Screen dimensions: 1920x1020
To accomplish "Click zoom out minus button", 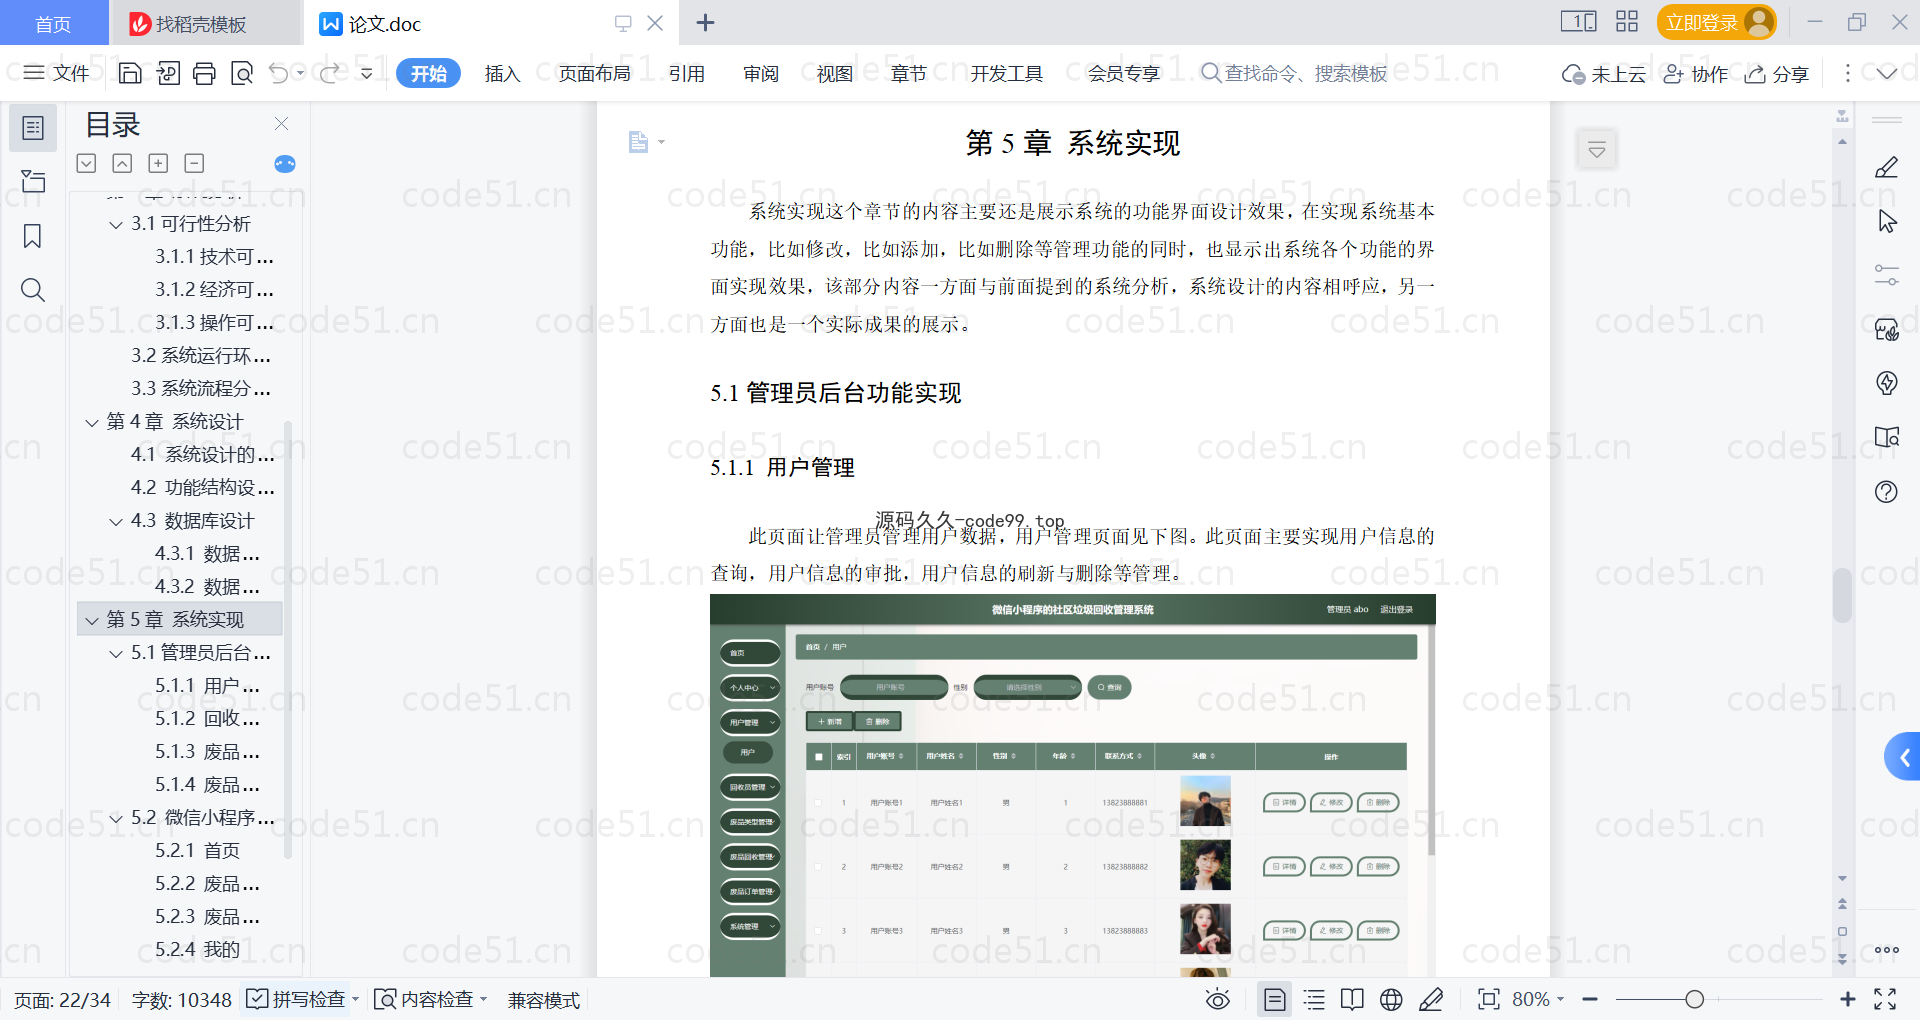I will click(1590, 999).
